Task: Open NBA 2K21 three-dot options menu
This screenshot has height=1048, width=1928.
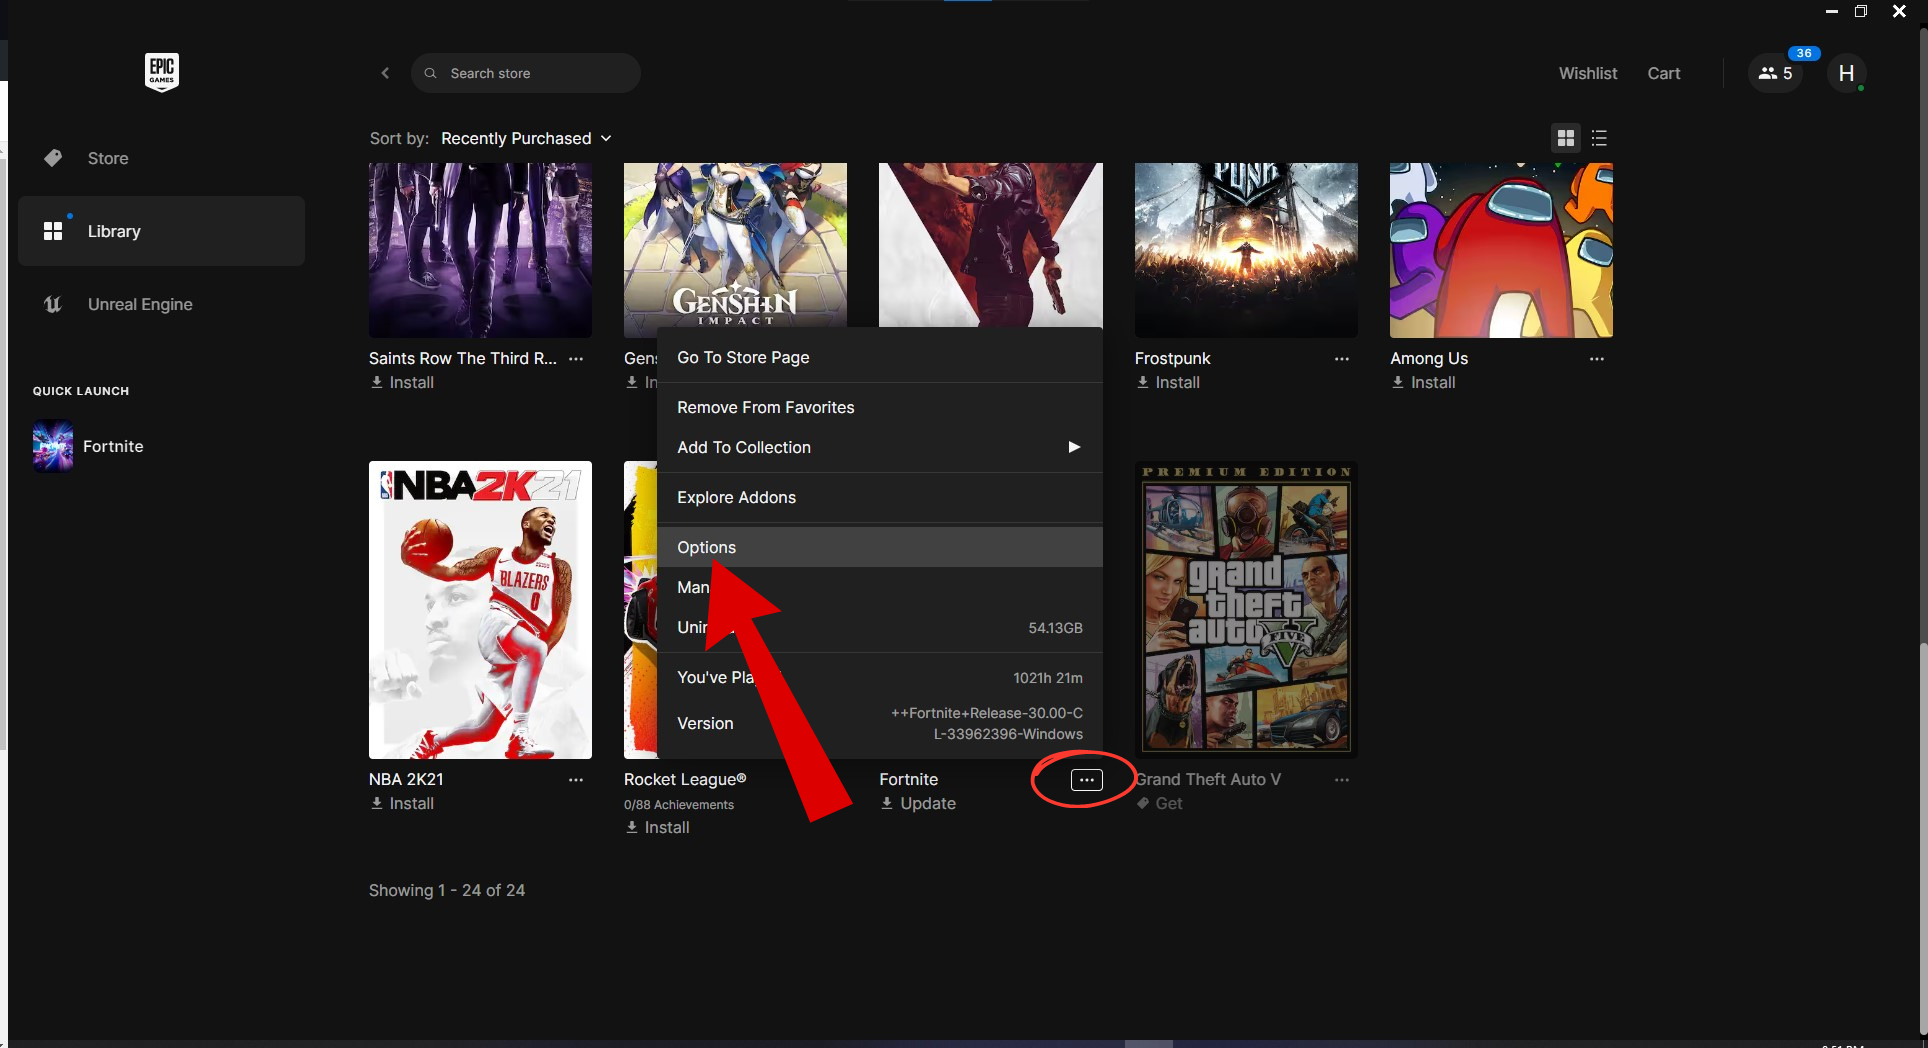Action: [576, 779]
